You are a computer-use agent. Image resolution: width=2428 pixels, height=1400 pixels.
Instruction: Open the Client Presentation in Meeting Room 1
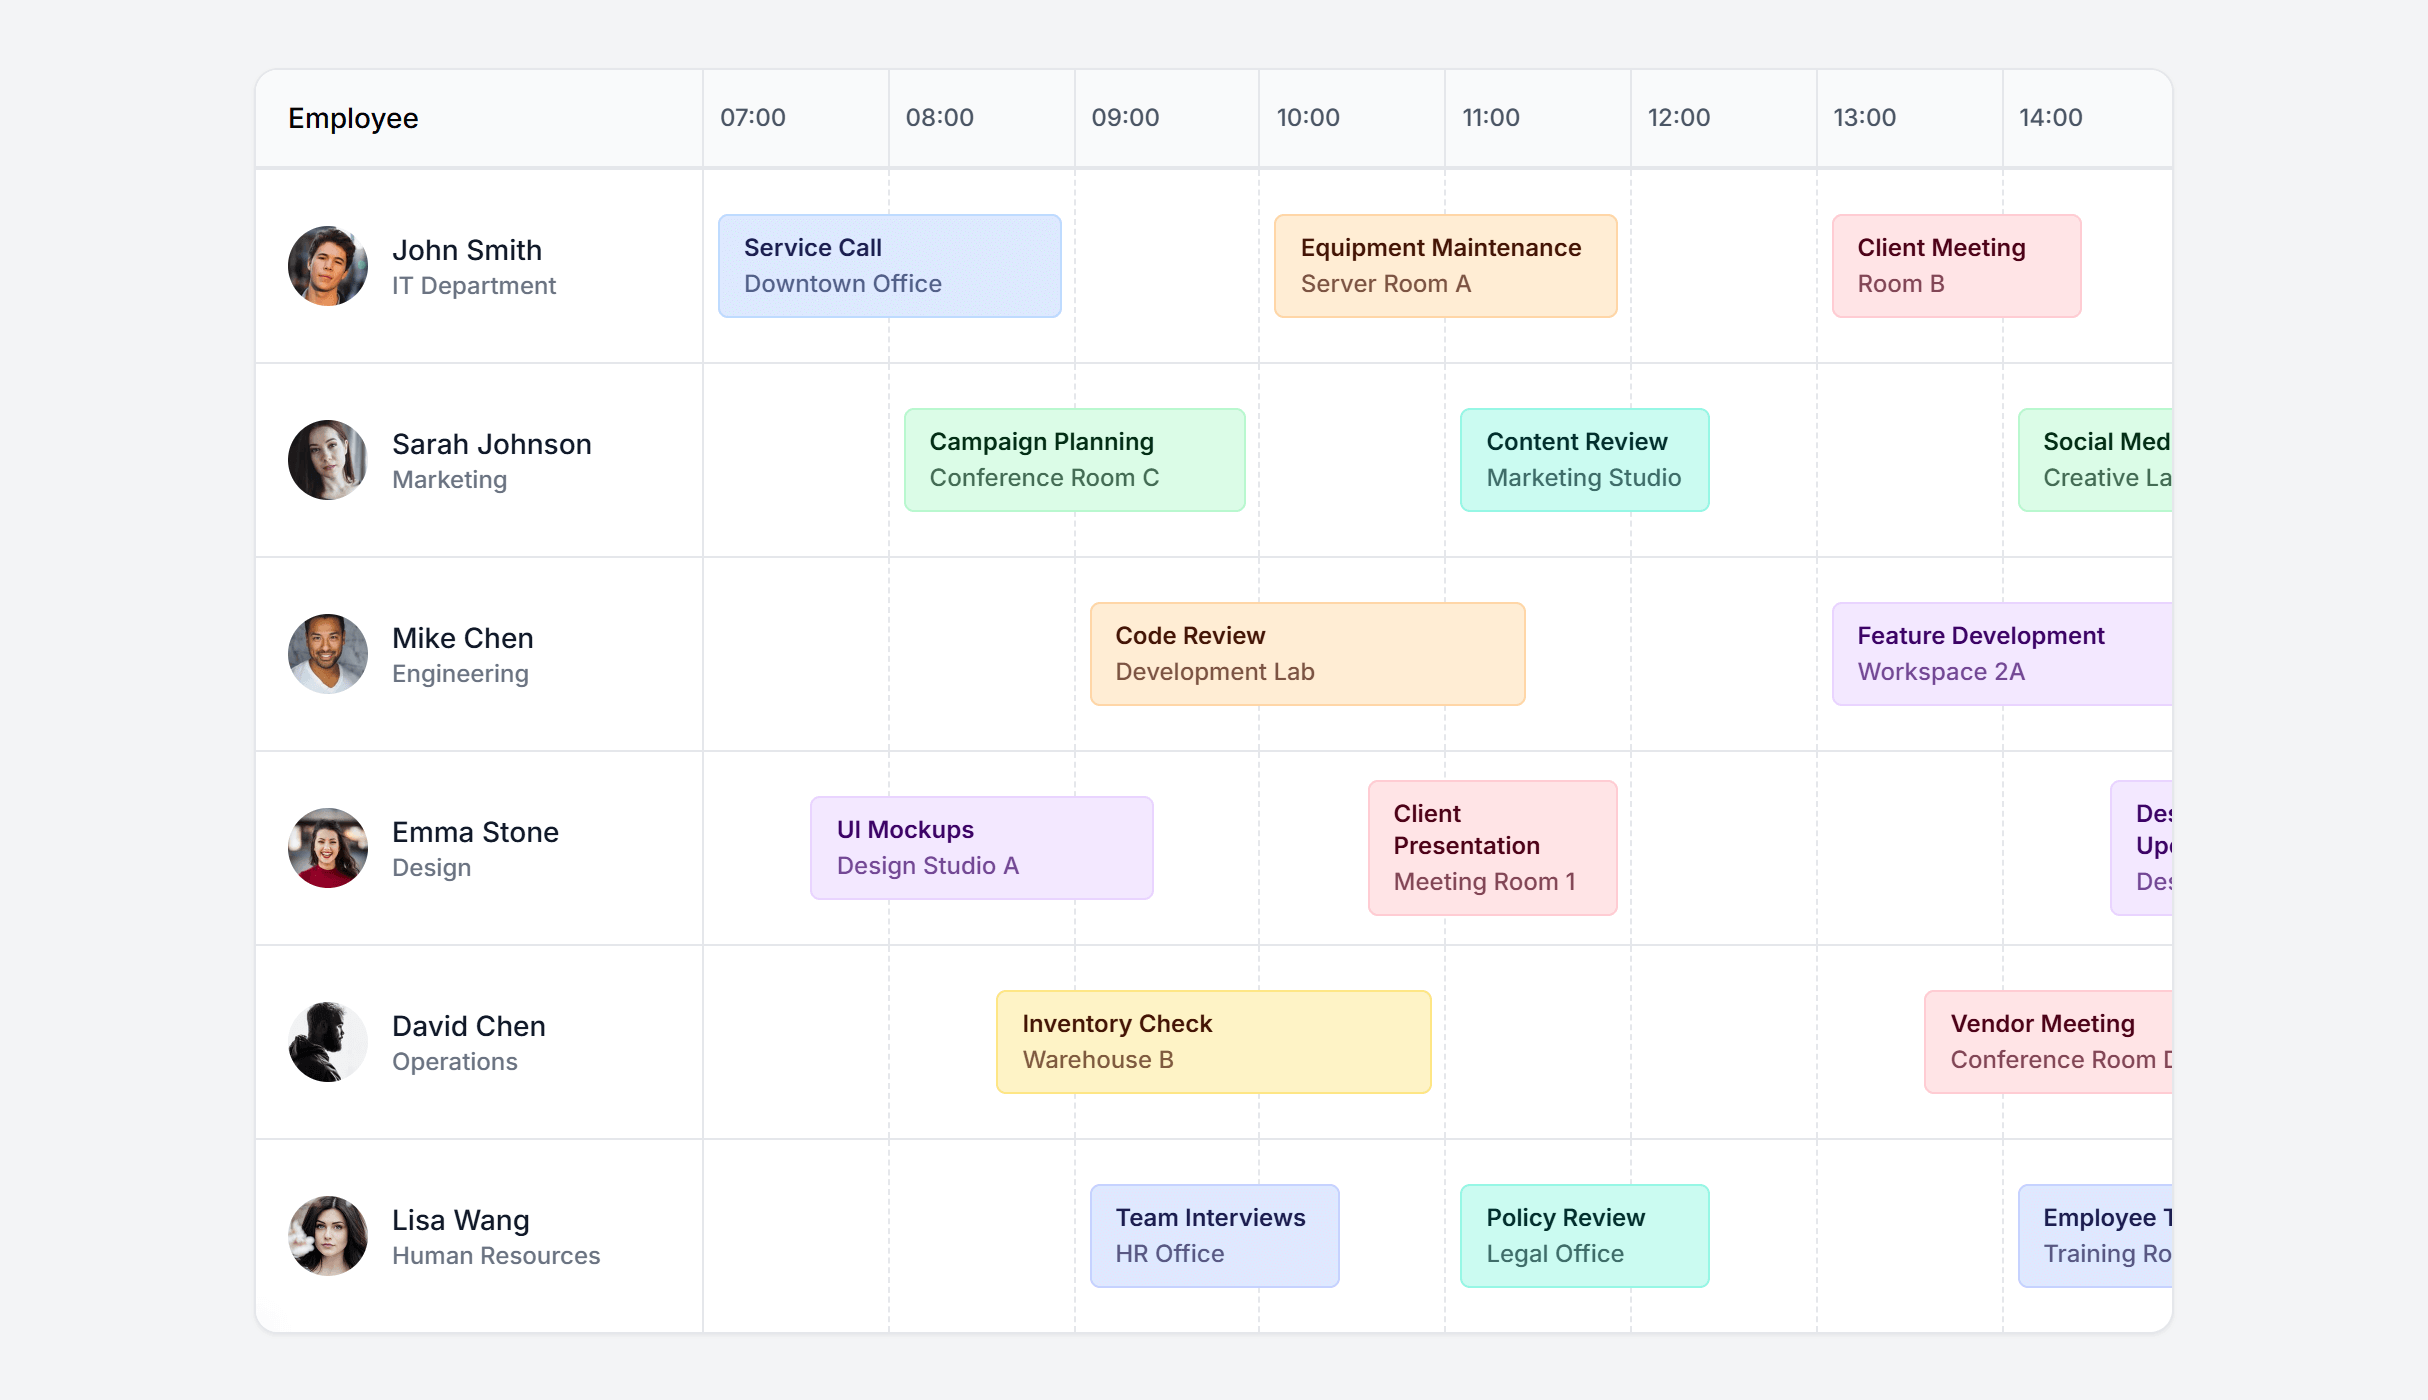tap(1491, 847)
